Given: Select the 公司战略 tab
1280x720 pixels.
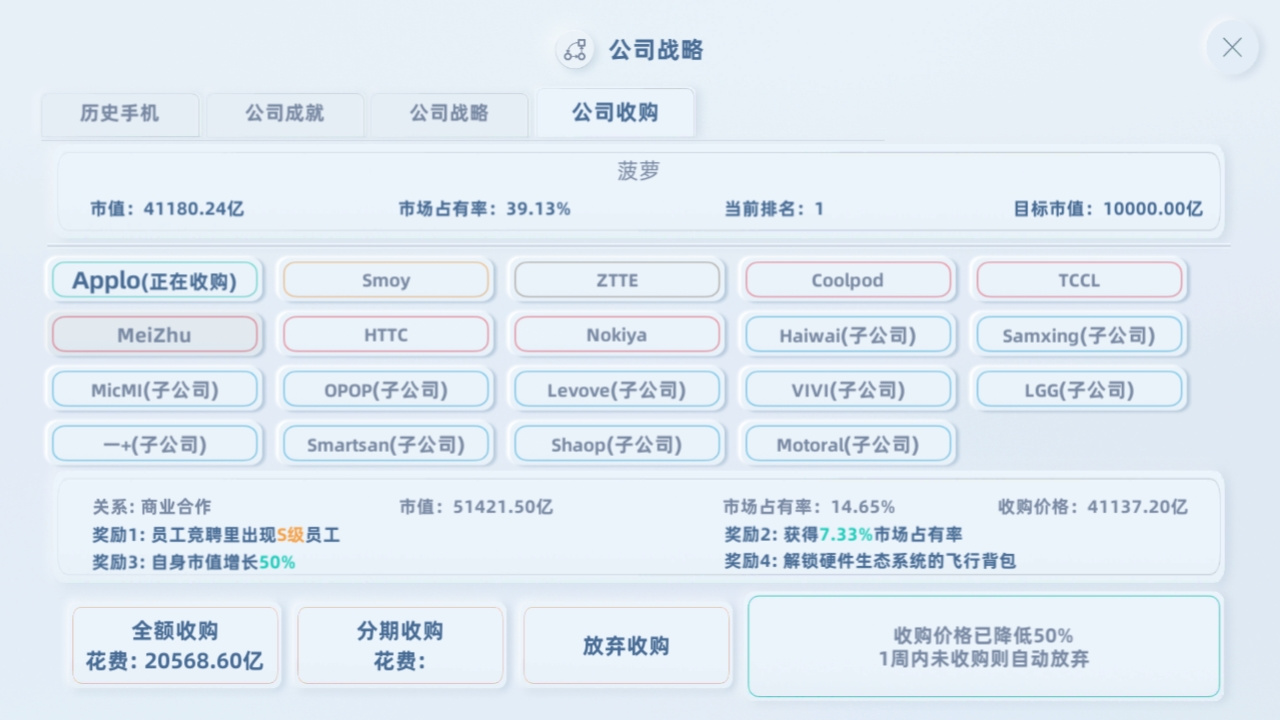Looking at the screenshot, I should click(x=449, y=114).
